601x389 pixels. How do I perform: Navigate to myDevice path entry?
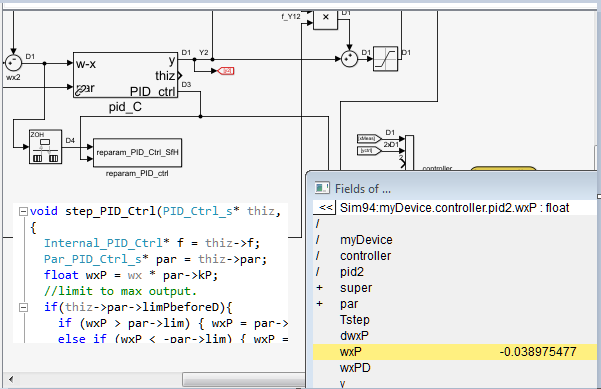366,240
